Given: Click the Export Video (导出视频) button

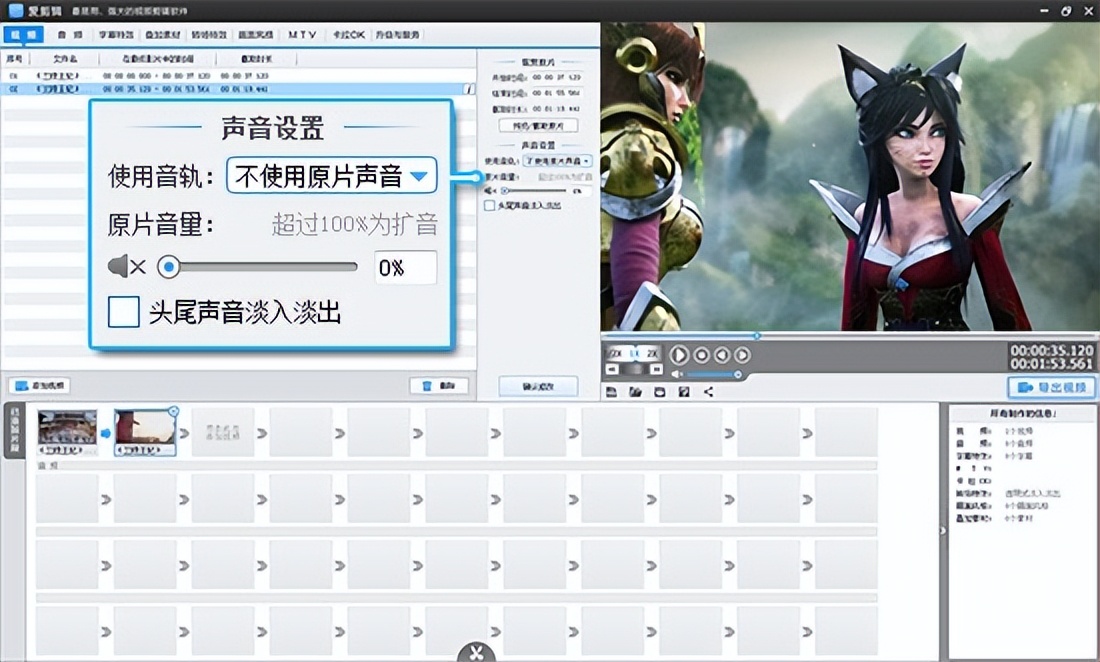Looking at the screenshot, I should (x=1052, y=387).
